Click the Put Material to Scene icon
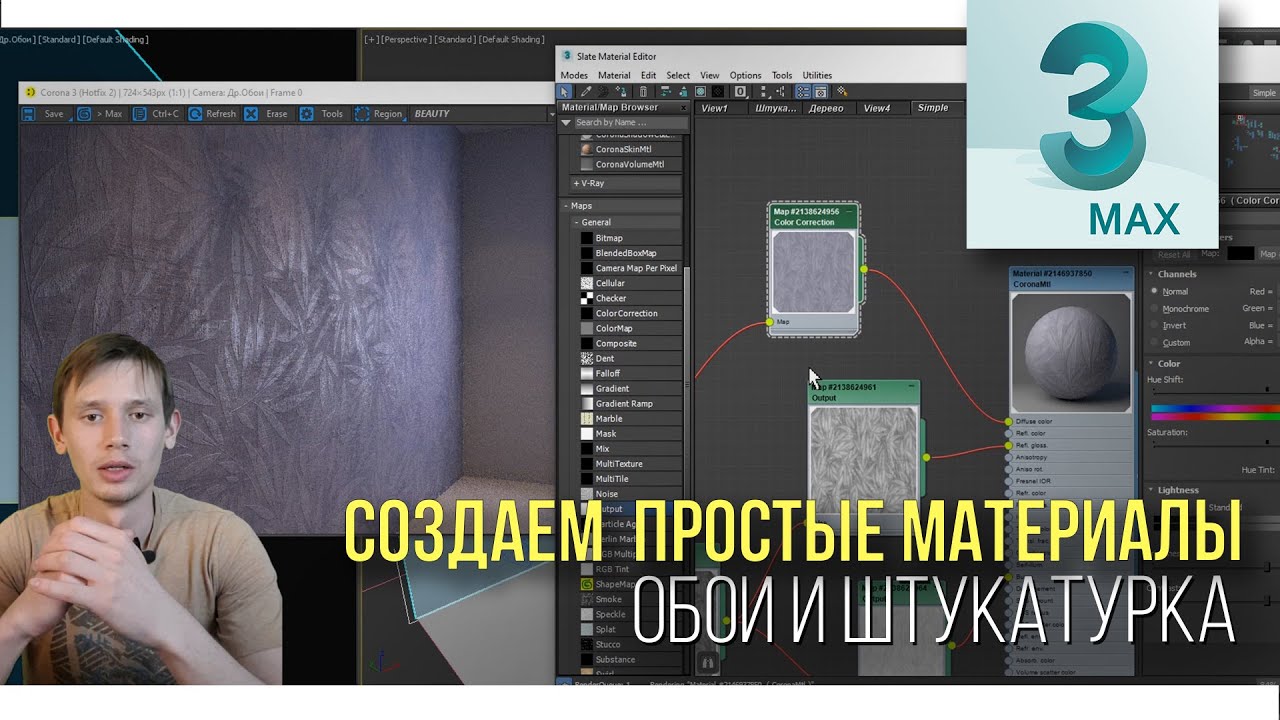1280x720 pixels. (x=603, y=92)
